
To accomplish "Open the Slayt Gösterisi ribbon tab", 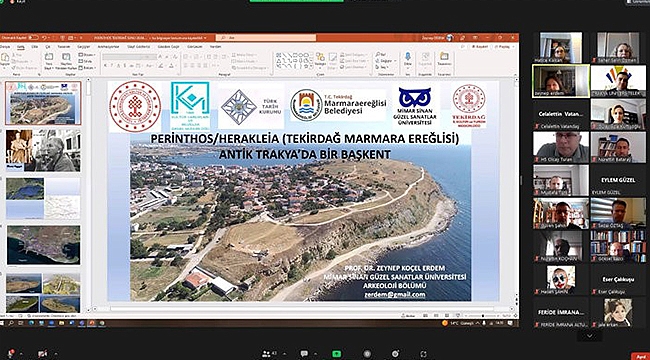I will point(135,47).
